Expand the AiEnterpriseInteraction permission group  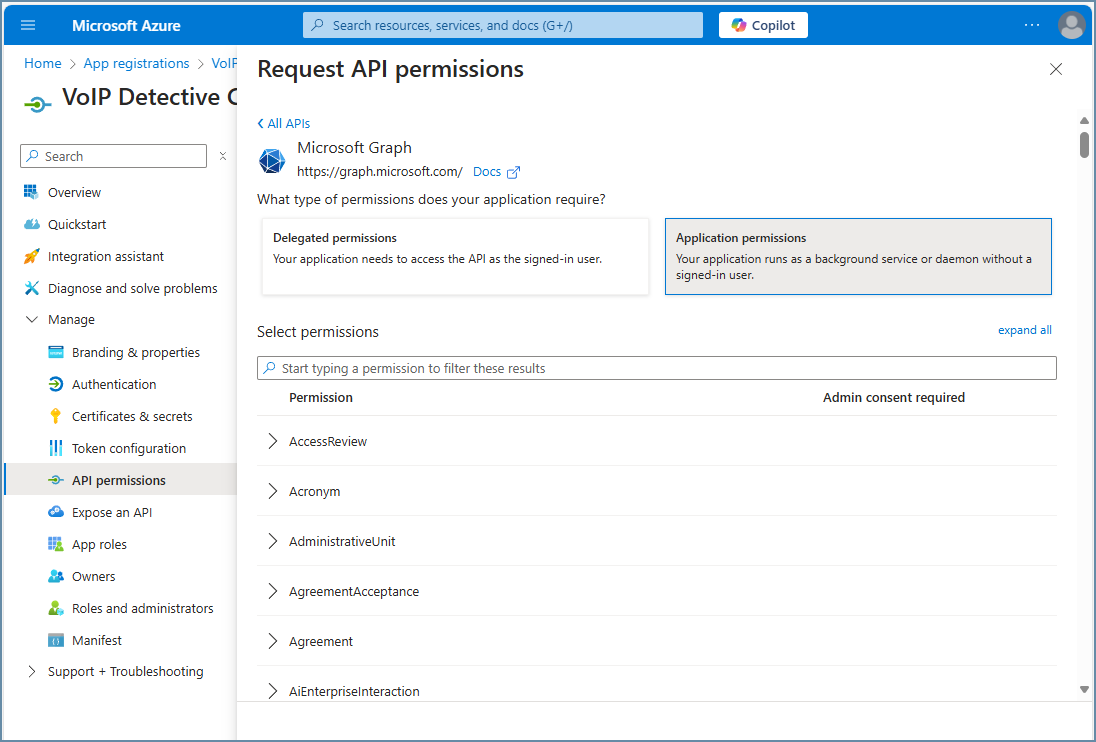273,691
